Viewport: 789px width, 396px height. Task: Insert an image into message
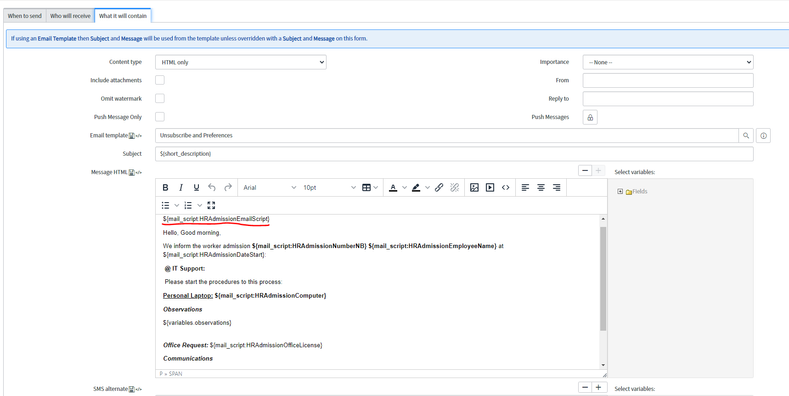[x=474, y=187]
